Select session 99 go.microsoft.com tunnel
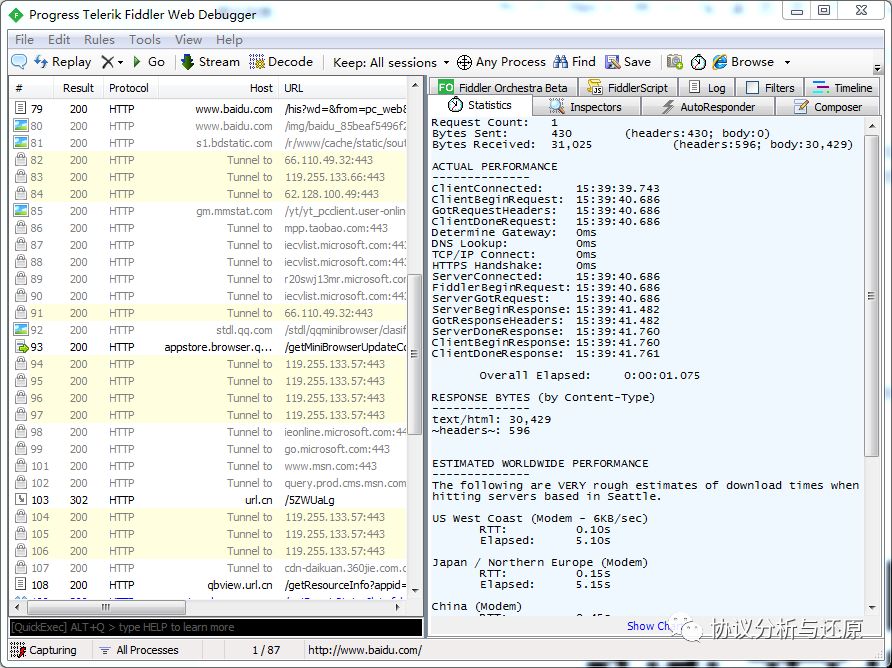 [208, 449]
